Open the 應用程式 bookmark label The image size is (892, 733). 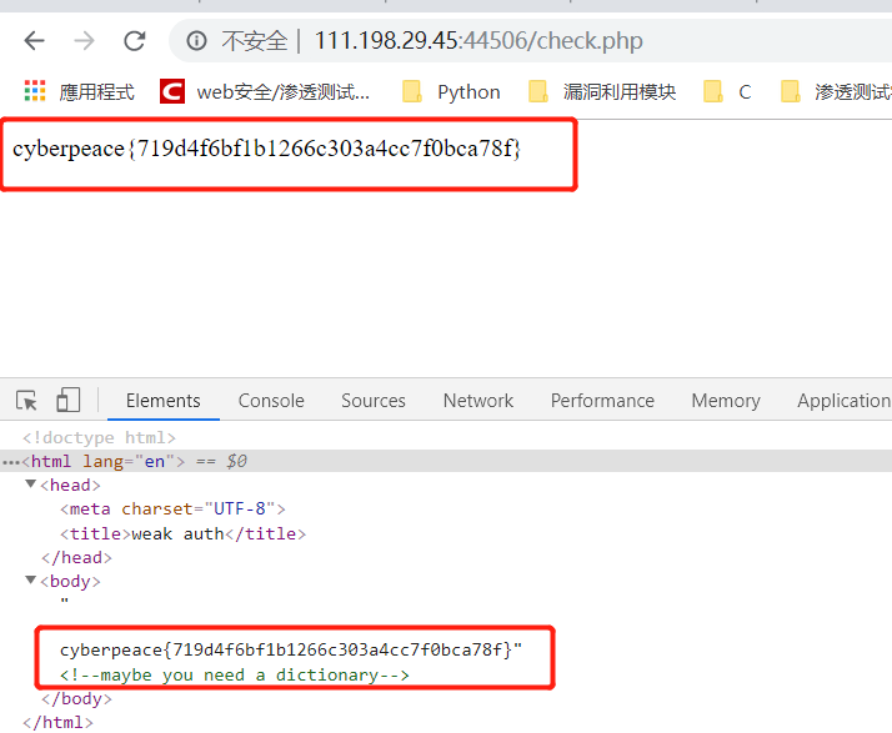(97, 92)
